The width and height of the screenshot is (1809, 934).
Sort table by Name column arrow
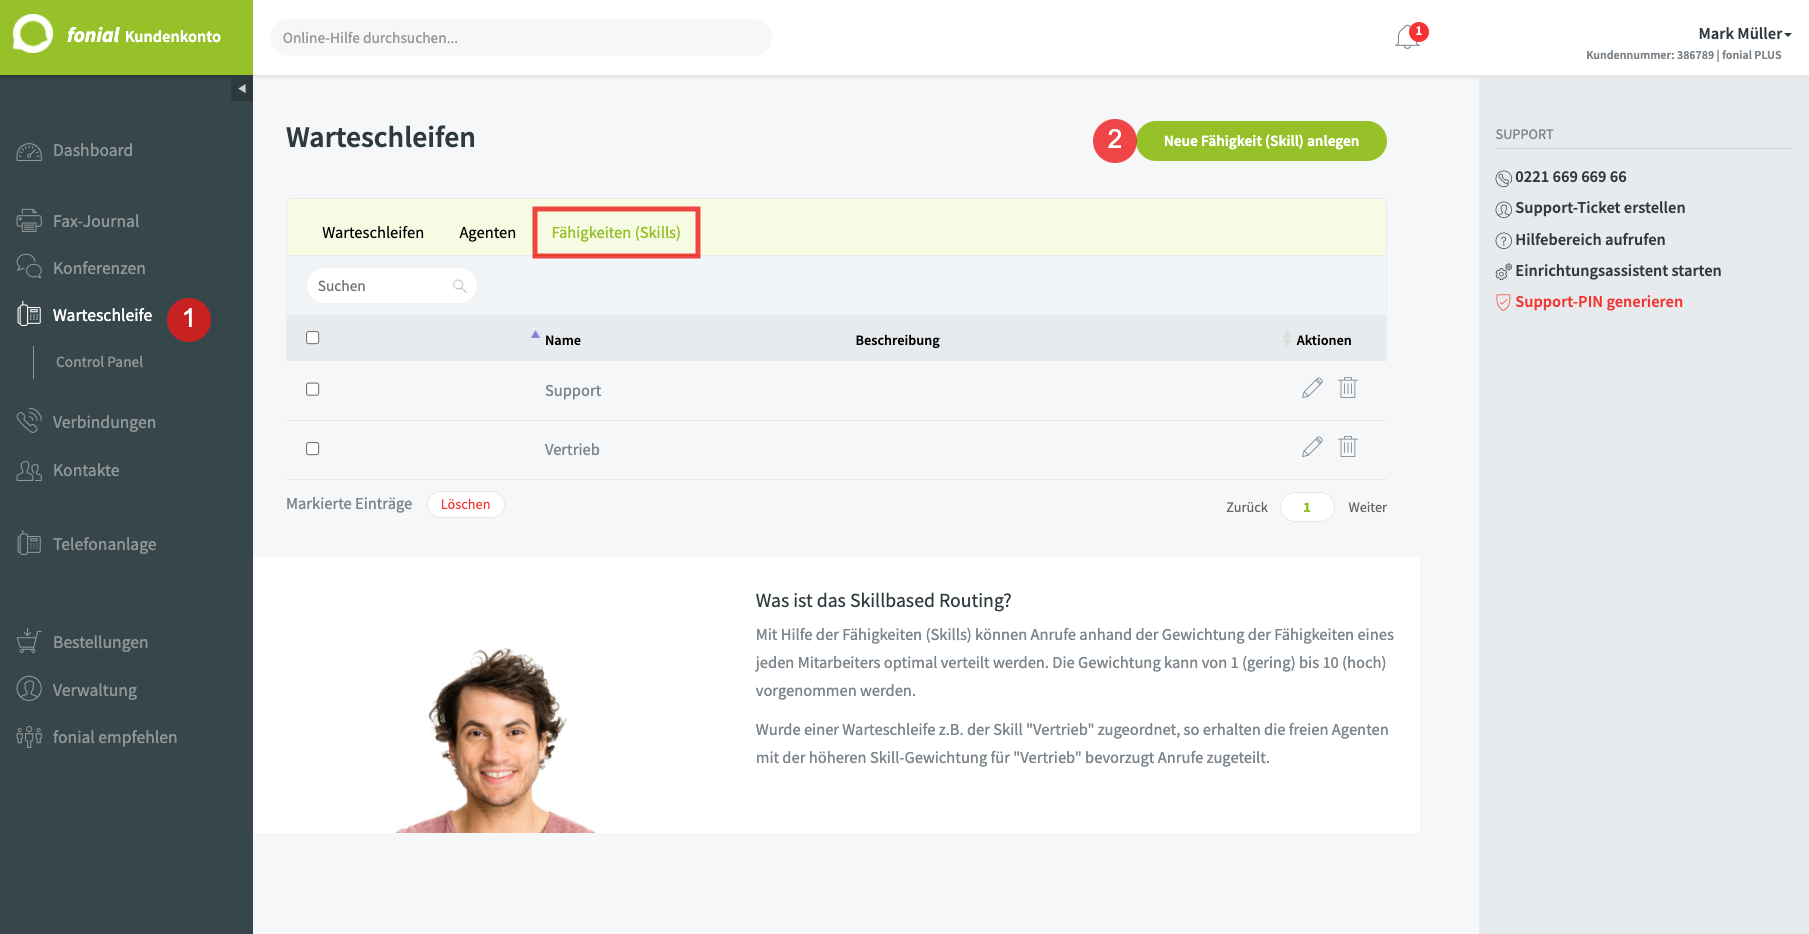pyautogui.click(x=535, y=335)
